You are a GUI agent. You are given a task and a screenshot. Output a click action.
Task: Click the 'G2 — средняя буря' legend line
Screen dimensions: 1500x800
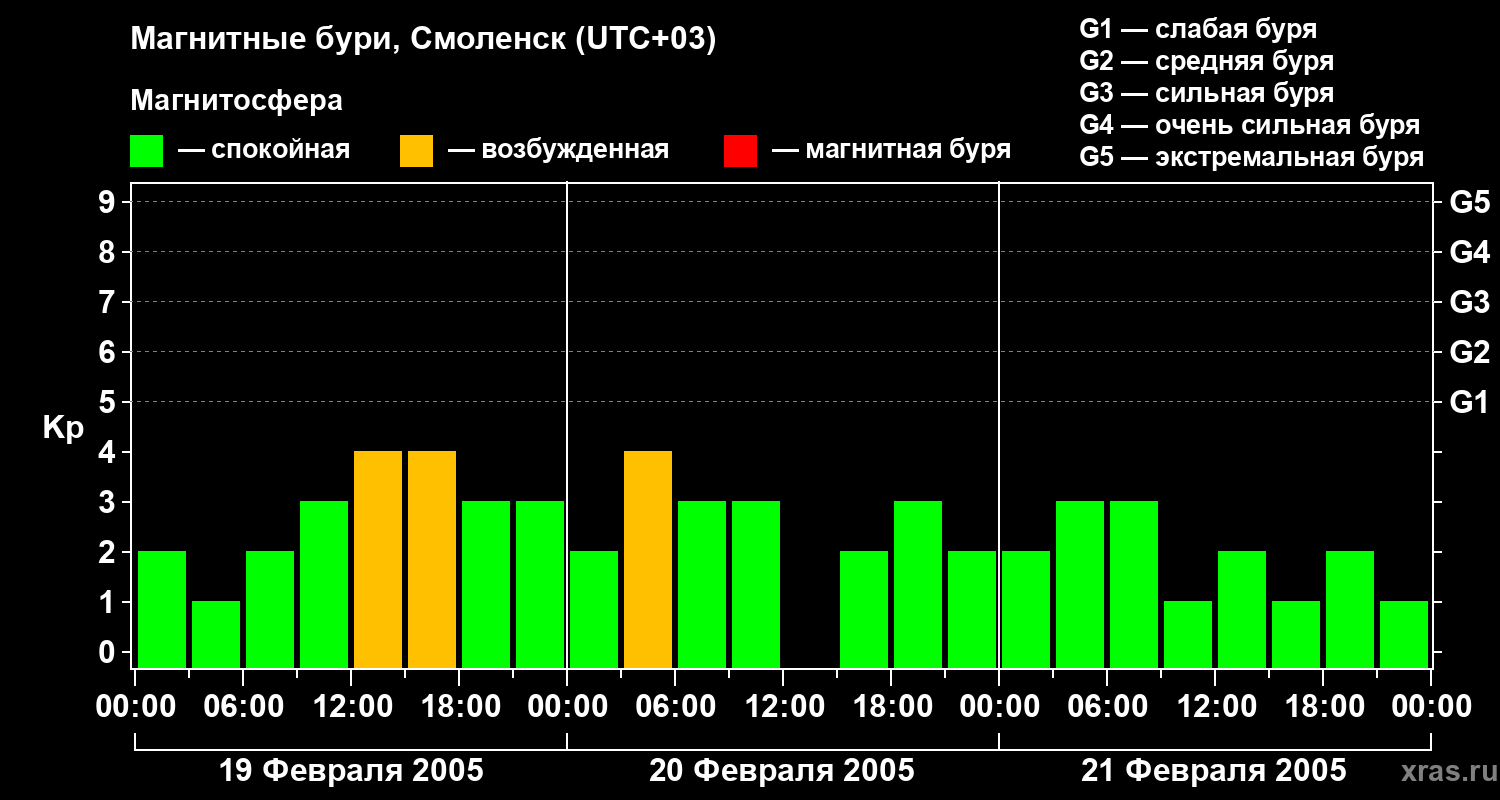pyautogui.click(x=1206, y=61)
